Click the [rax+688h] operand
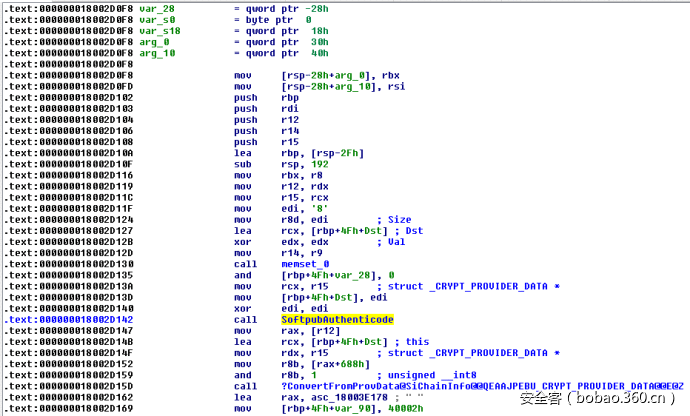The width and height of the screenshot is (690, 416). [x=336, y=364]
